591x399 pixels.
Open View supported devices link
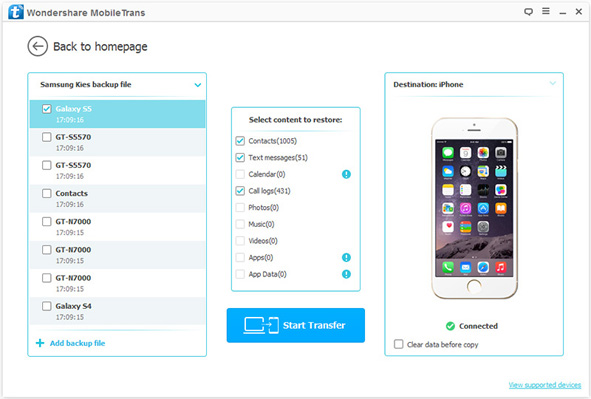[x=545, y=385]
